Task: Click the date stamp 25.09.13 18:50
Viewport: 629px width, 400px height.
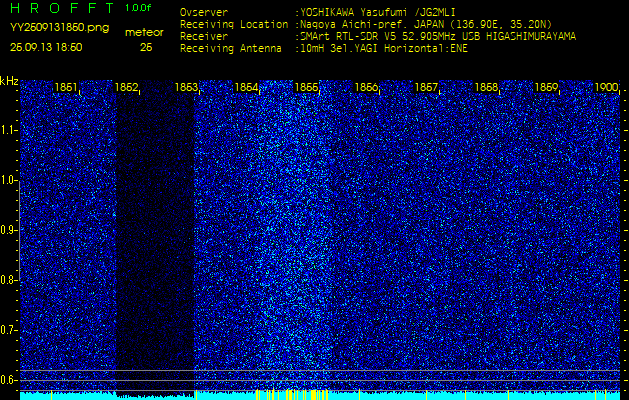Action: (x=46, y=47)
